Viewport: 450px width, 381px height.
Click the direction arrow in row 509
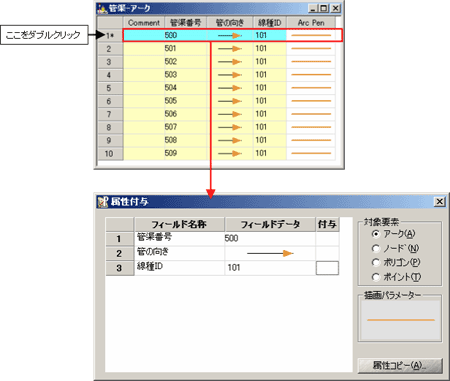pos(230,154)
